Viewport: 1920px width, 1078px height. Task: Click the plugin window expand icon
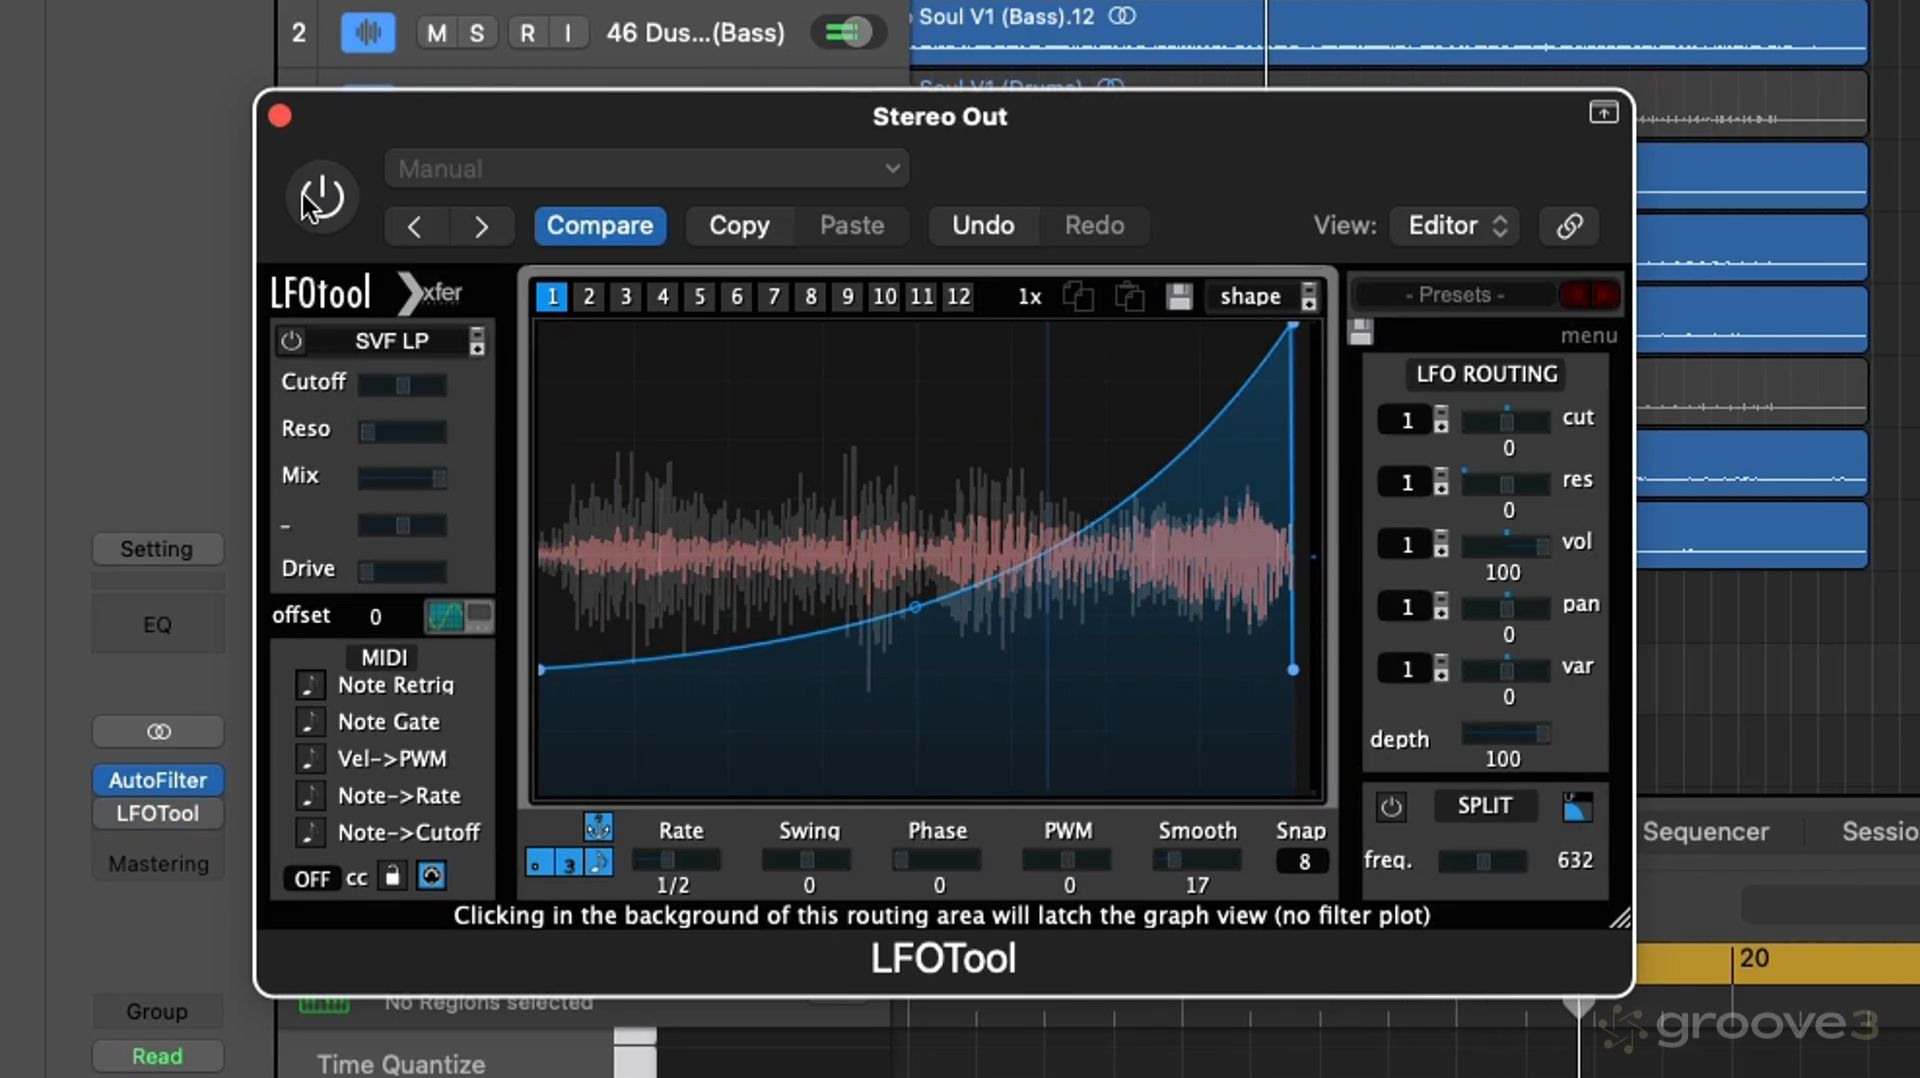click(1603, 113)
